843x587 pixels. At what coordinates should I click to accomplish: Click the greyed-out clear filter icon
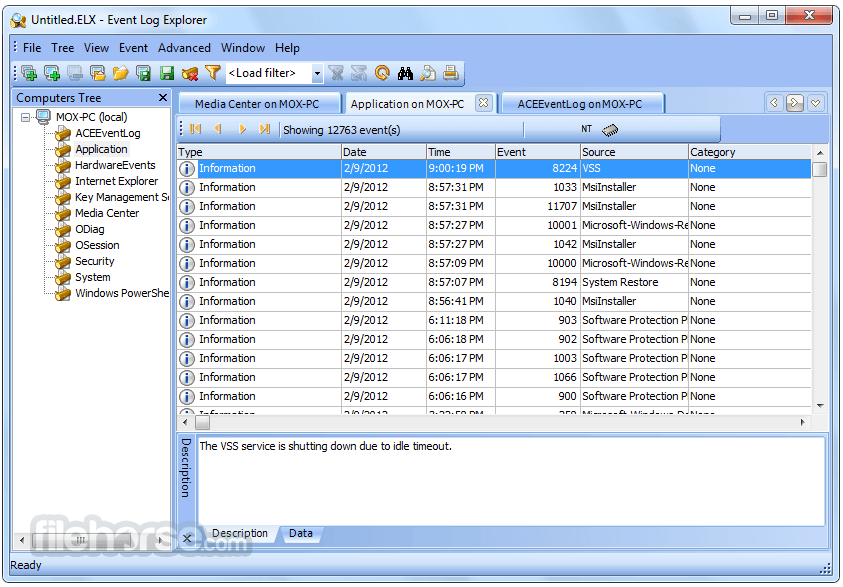tap(337, 73)
